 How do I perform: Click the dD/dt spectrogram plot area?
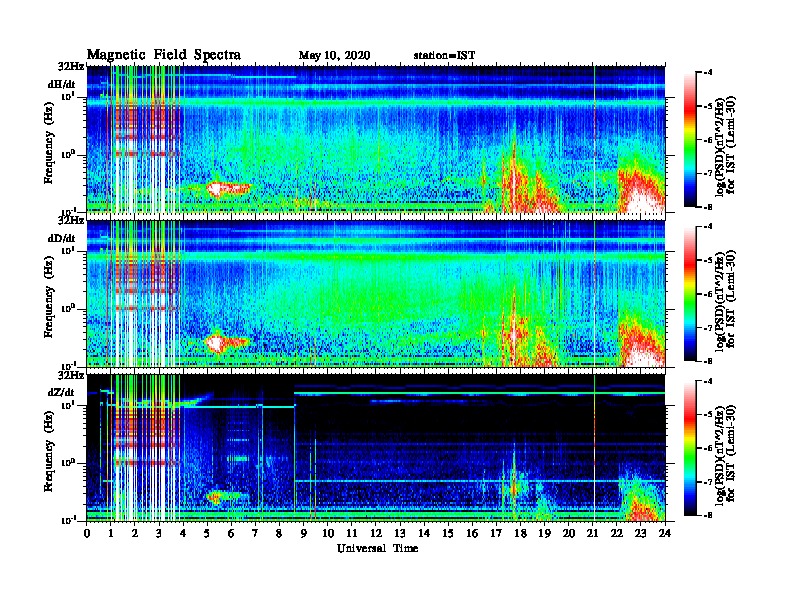376,293
